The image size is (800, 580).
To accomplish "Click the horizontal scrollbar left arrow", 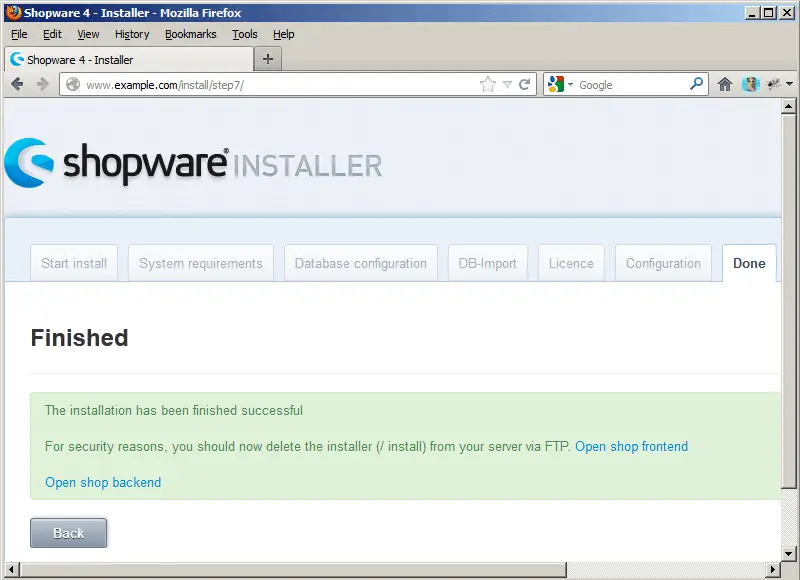I will point(12,569).
